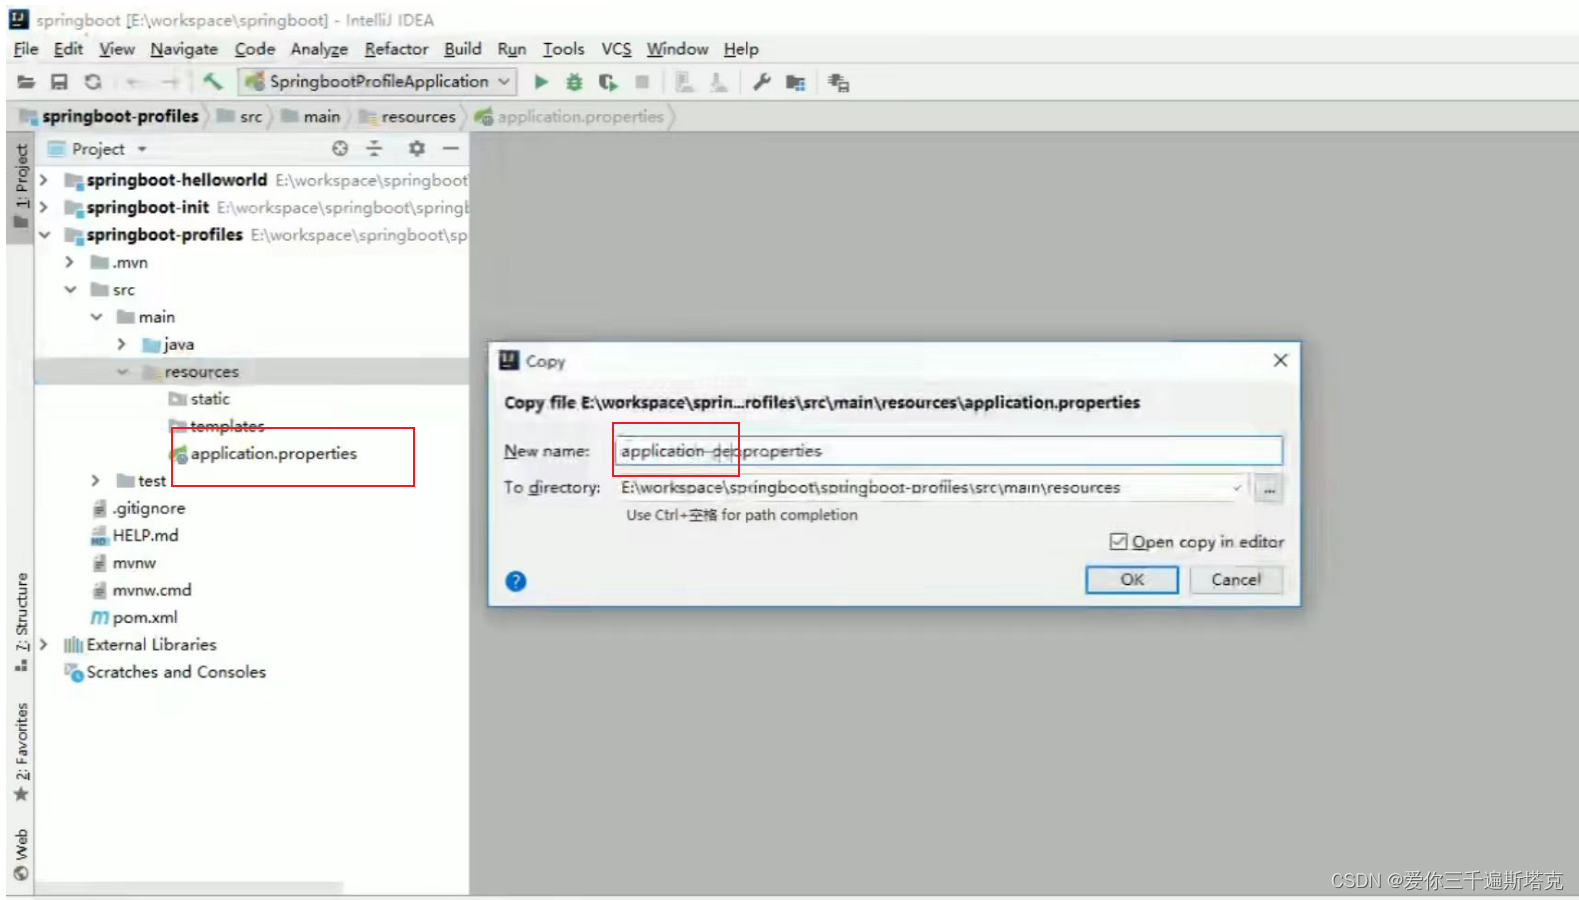Open Project Structure toolbar icon
Screen dimensions: 1579x900
796,82
